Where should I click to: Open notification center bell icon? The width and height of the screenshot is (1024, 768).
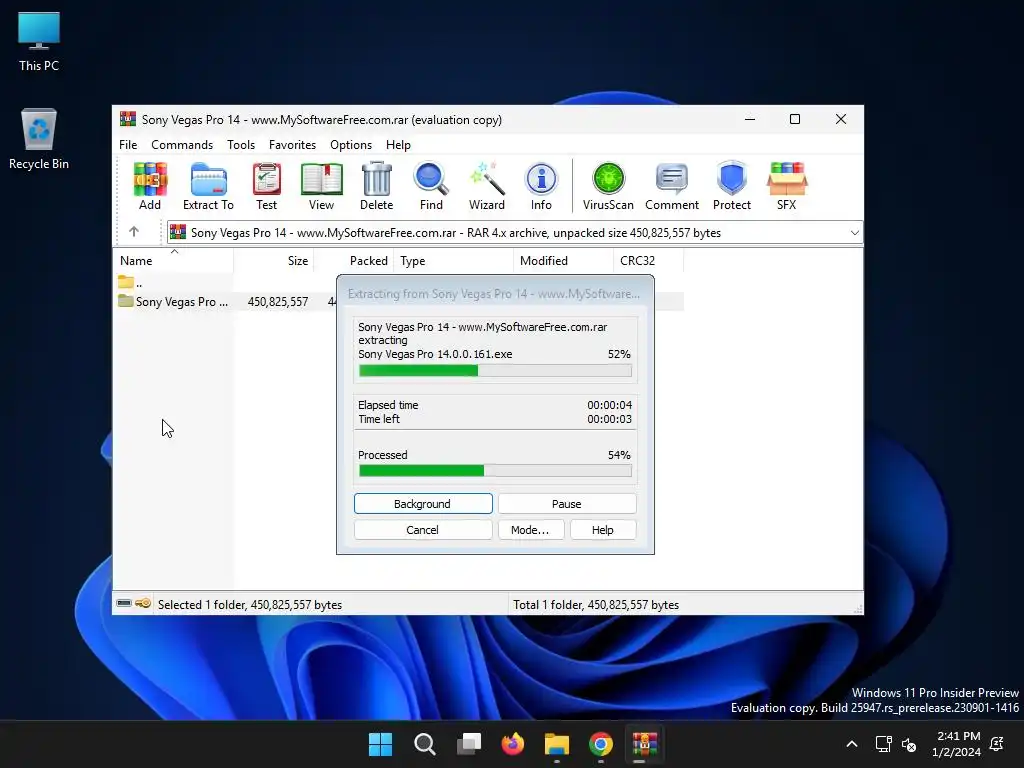point(997,744)
